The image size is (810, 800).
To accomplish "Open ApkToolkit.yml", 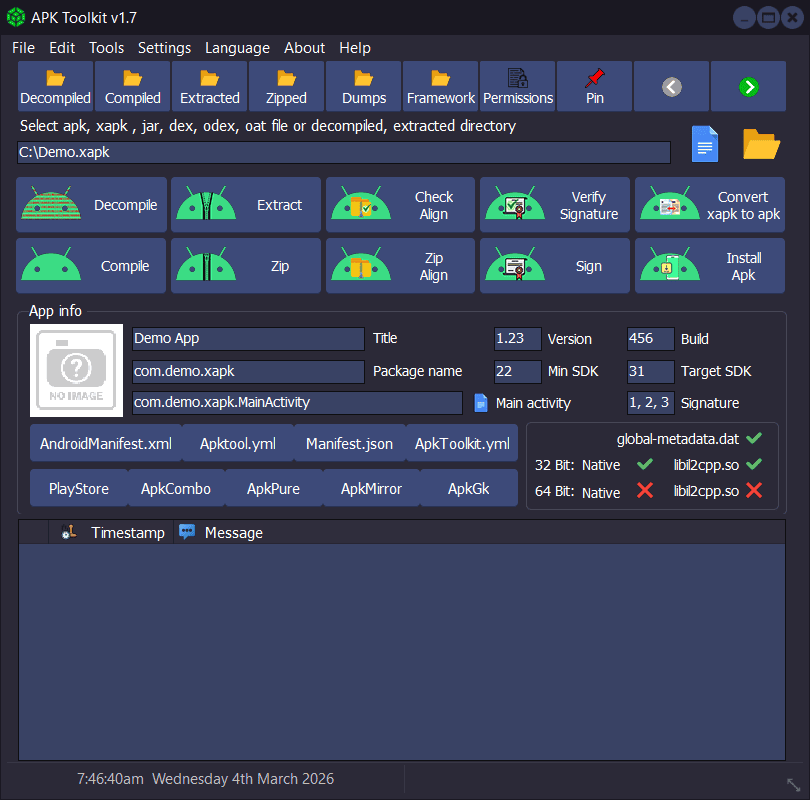I will tap(462, 443).
